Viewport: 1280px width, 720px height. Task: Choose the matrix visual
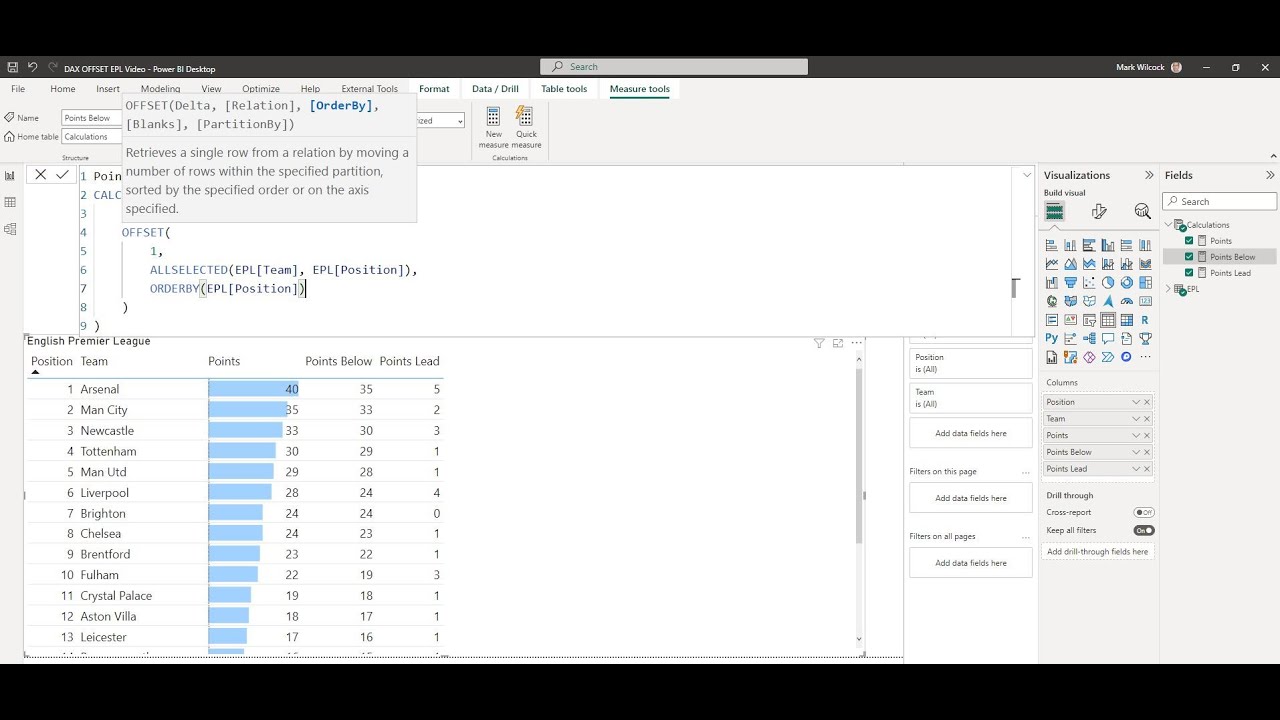click(x=1127, y=320)
